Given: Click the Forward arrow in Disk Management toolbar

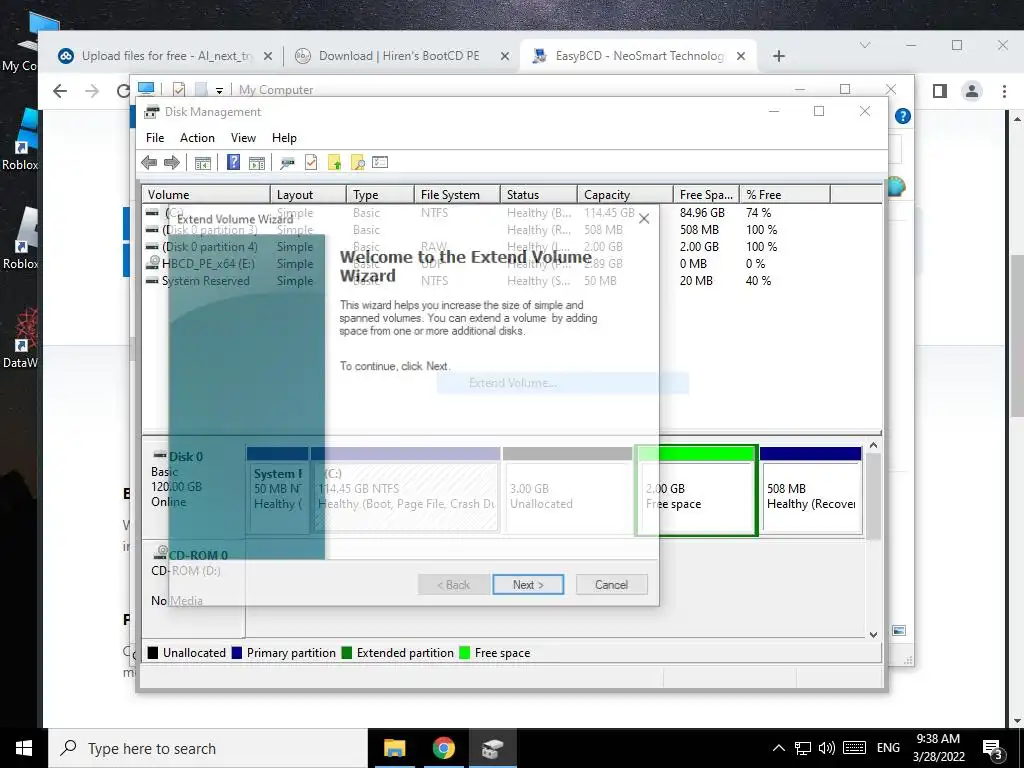Looking at the screenshot, I should (x=172, y=163).
